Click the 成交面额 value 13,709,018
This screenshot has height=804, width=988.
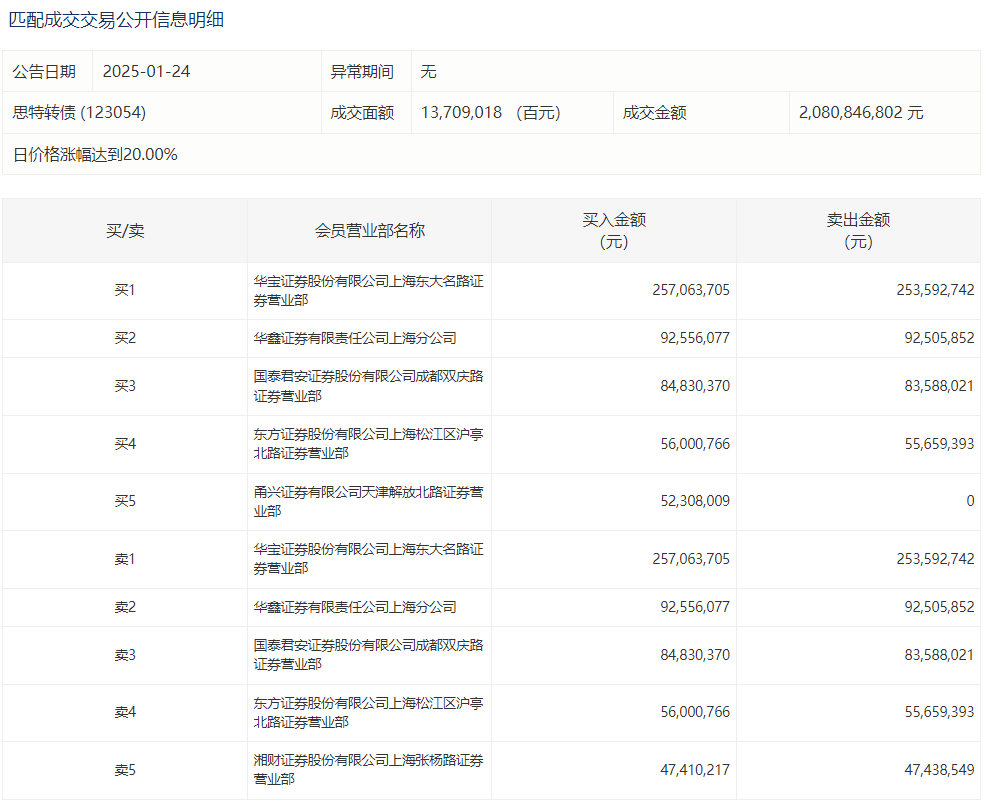click(x=461, y=113)
